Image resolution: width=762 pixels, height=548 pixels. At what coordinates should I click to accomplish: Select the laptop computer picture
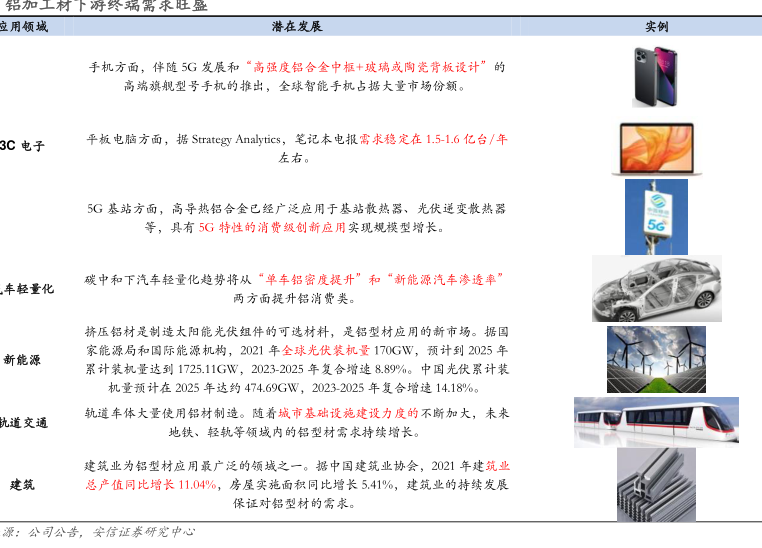(656, 148)
